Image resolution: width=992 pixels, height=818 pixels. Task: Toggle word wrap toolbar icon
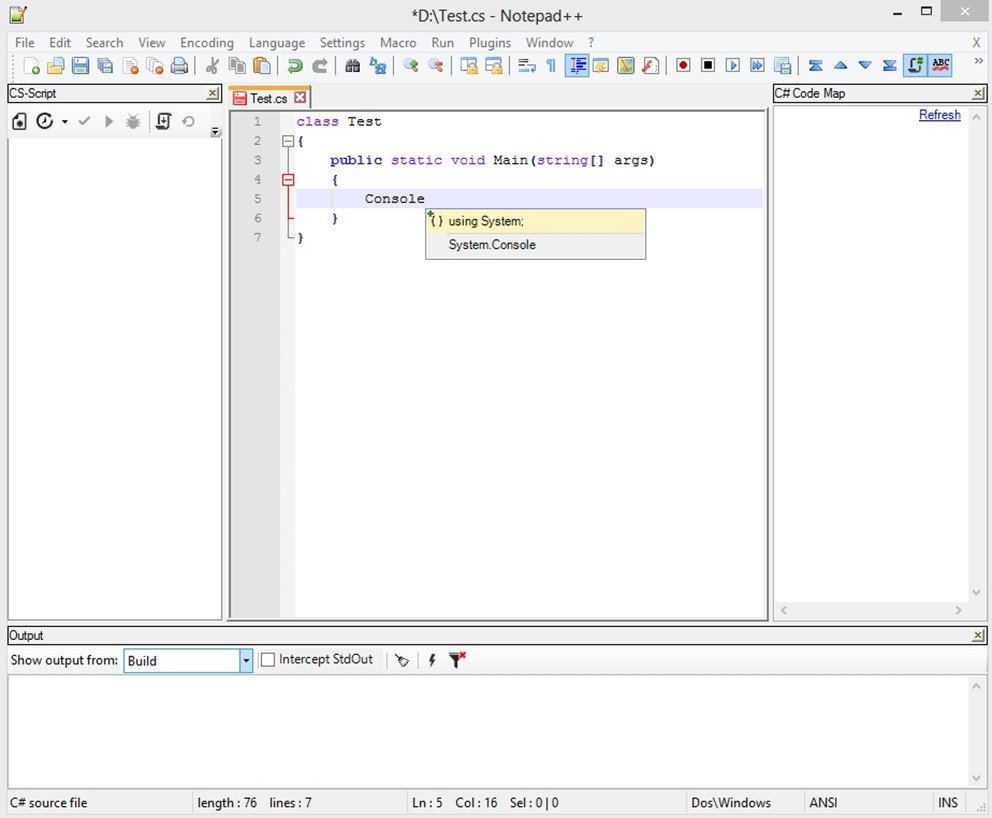point(526,66)
